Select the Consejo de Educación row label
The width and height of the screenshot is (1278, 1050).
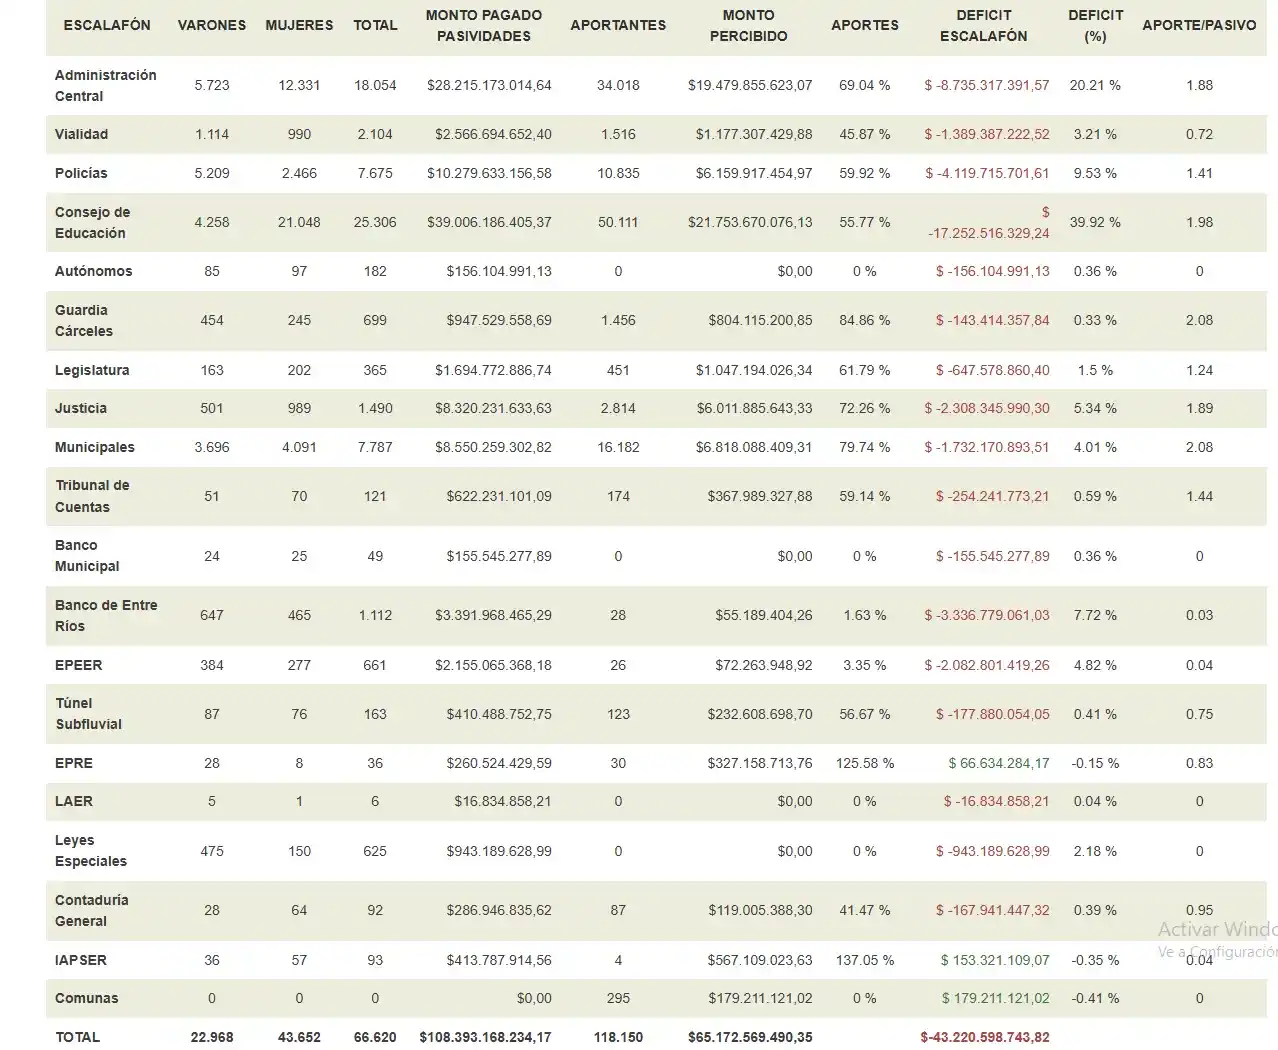[x=93, y=223]
